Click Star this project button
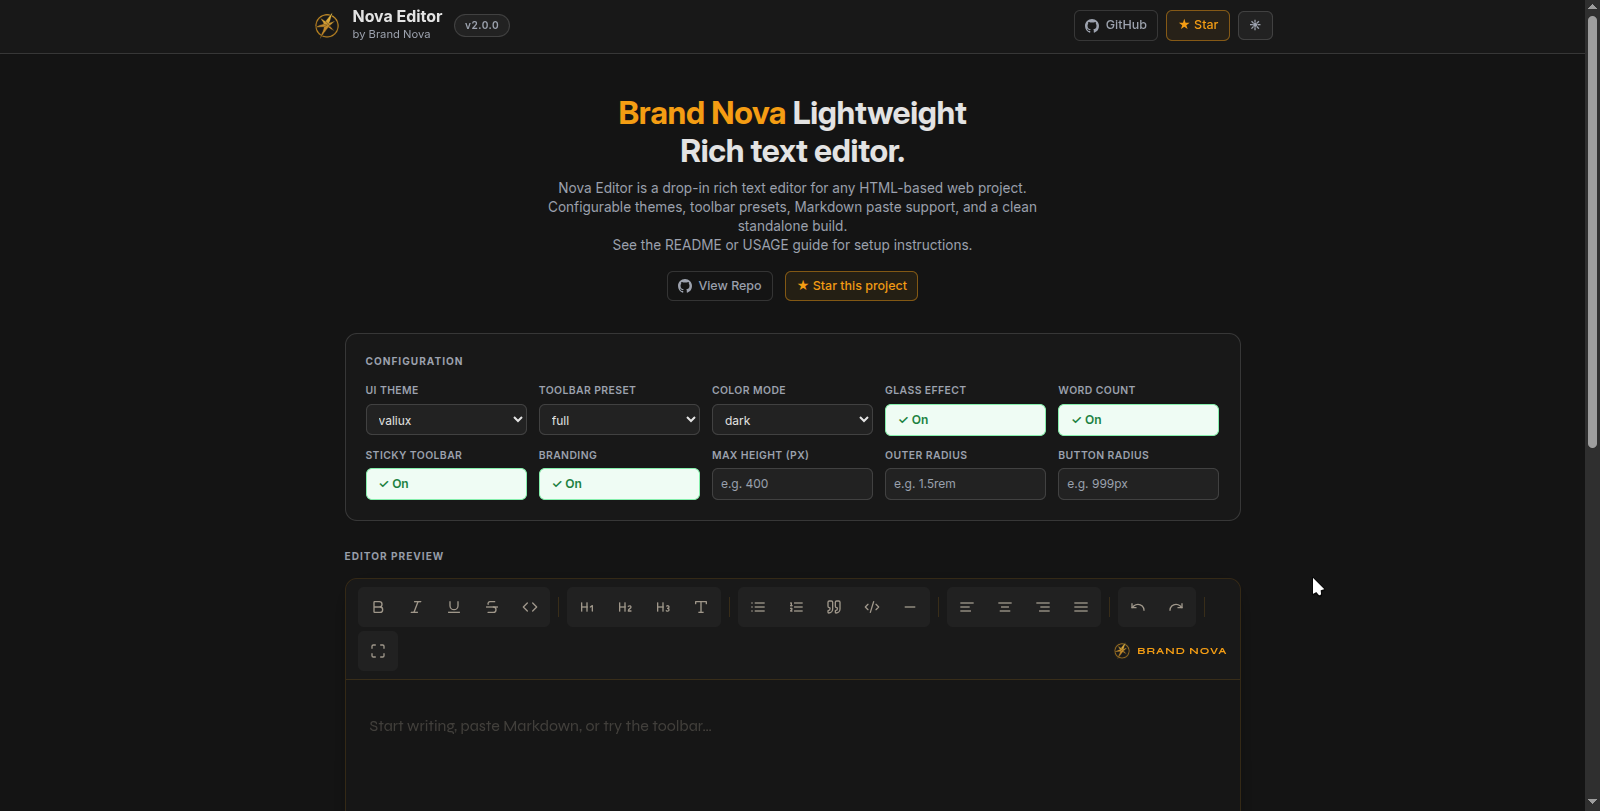 click(851, 286)
